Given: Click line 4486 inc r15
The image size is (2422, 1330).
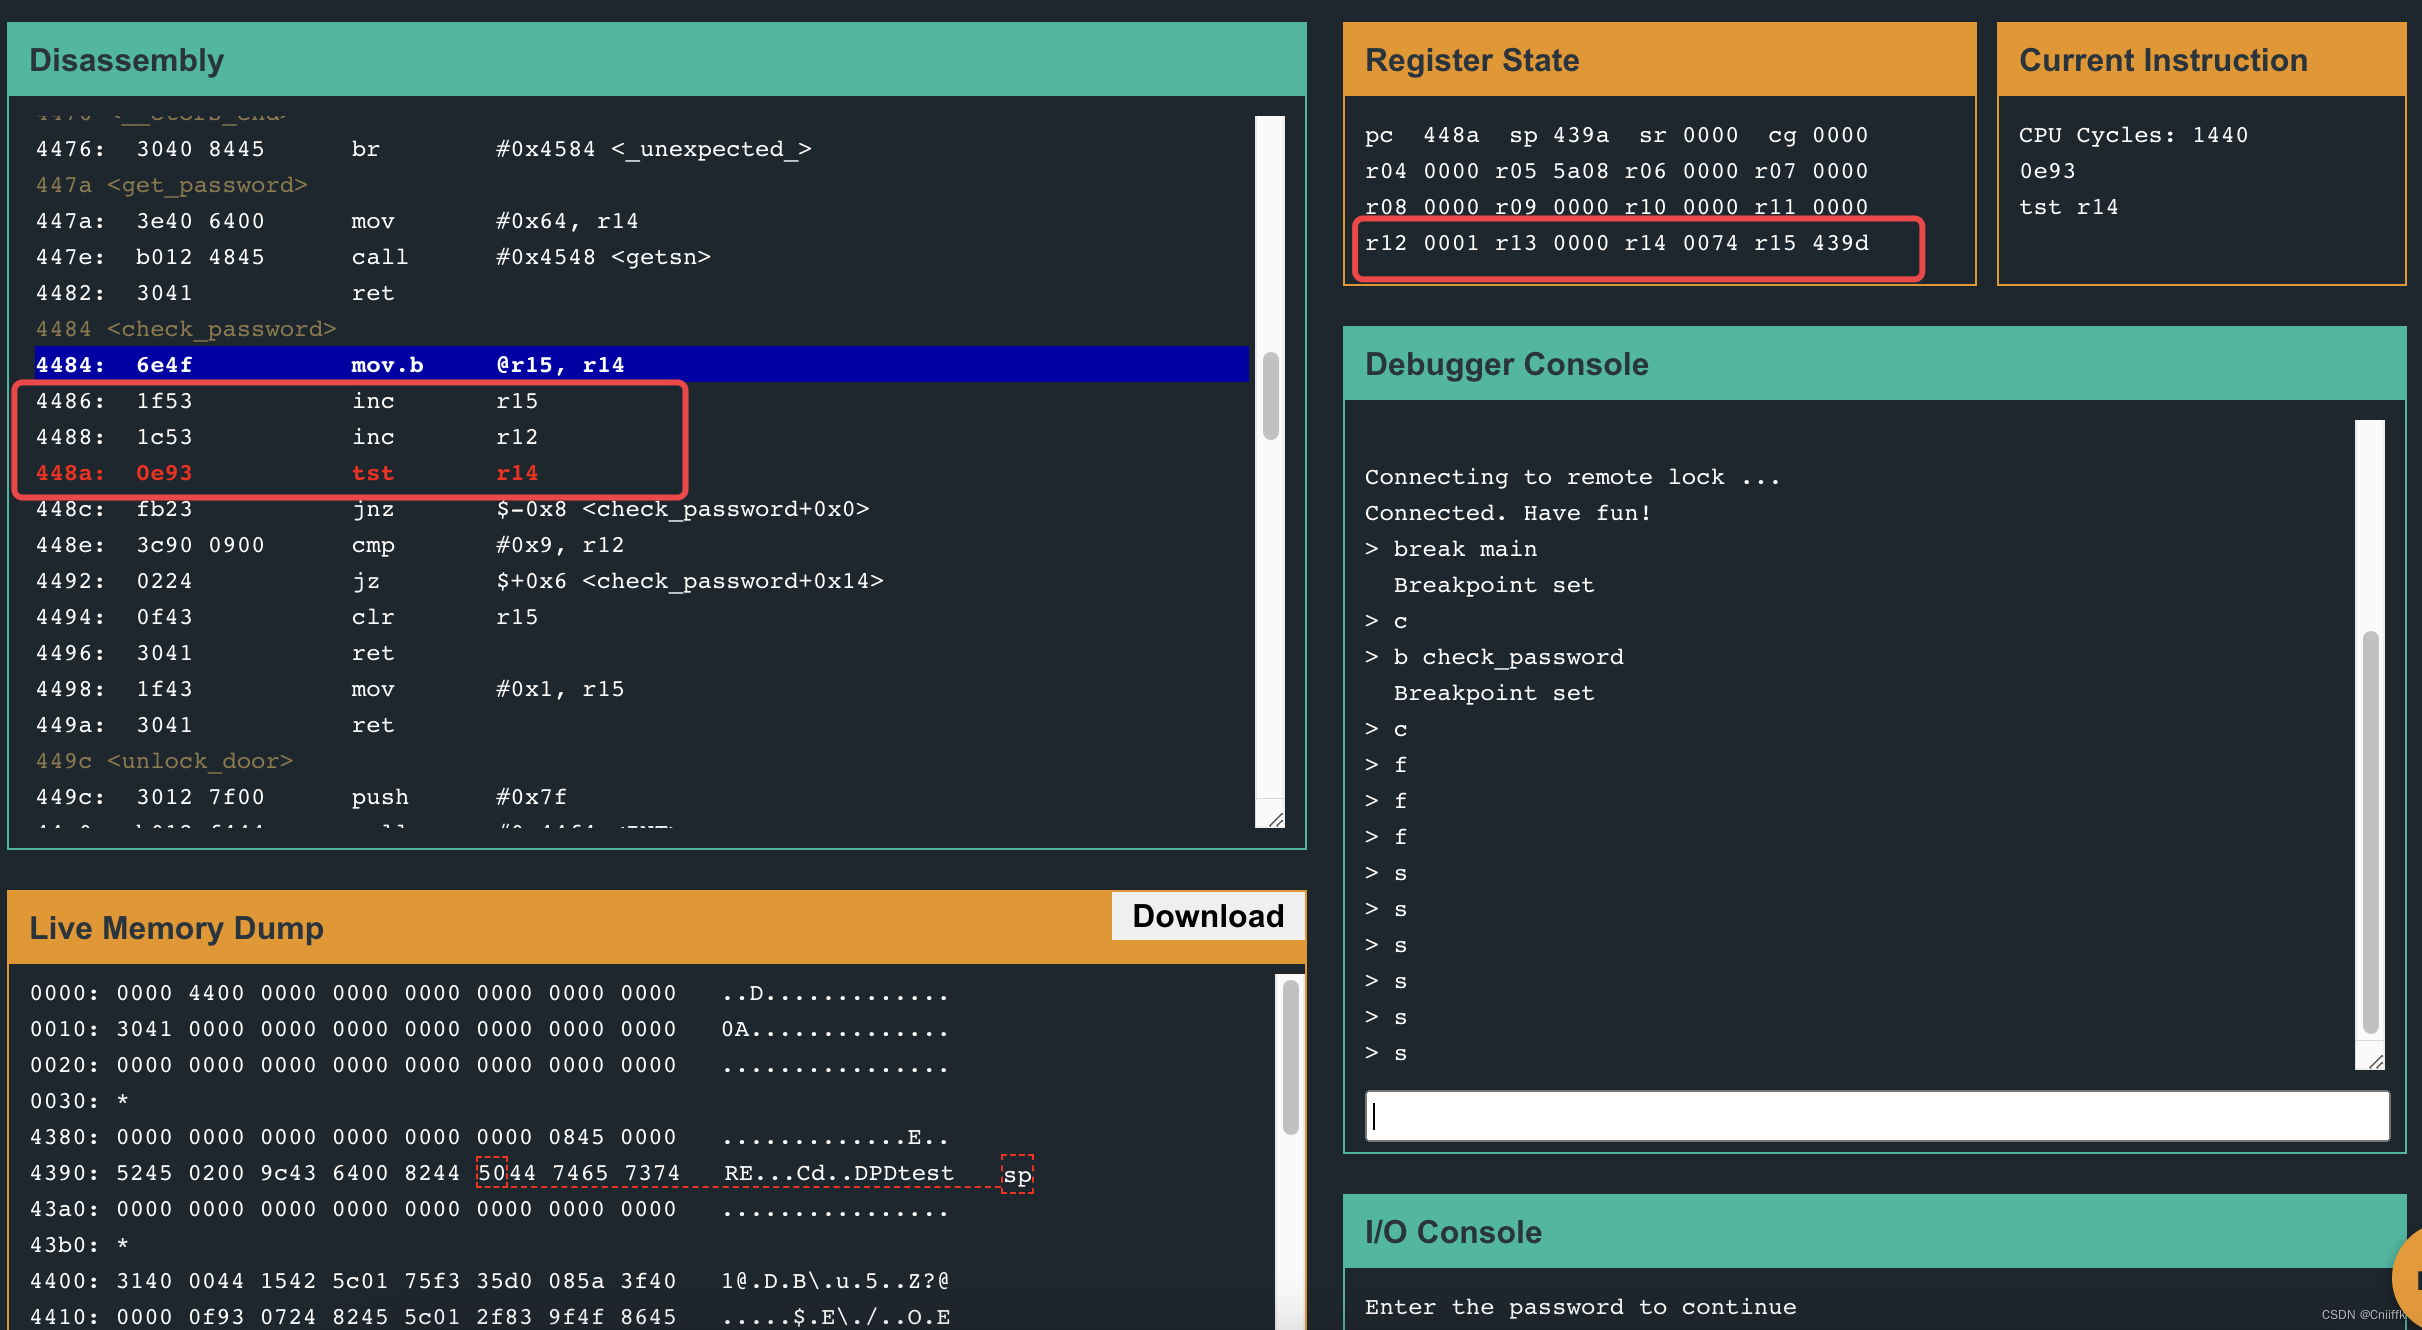Looking at the screenshot, I should [x=642, y=401].
